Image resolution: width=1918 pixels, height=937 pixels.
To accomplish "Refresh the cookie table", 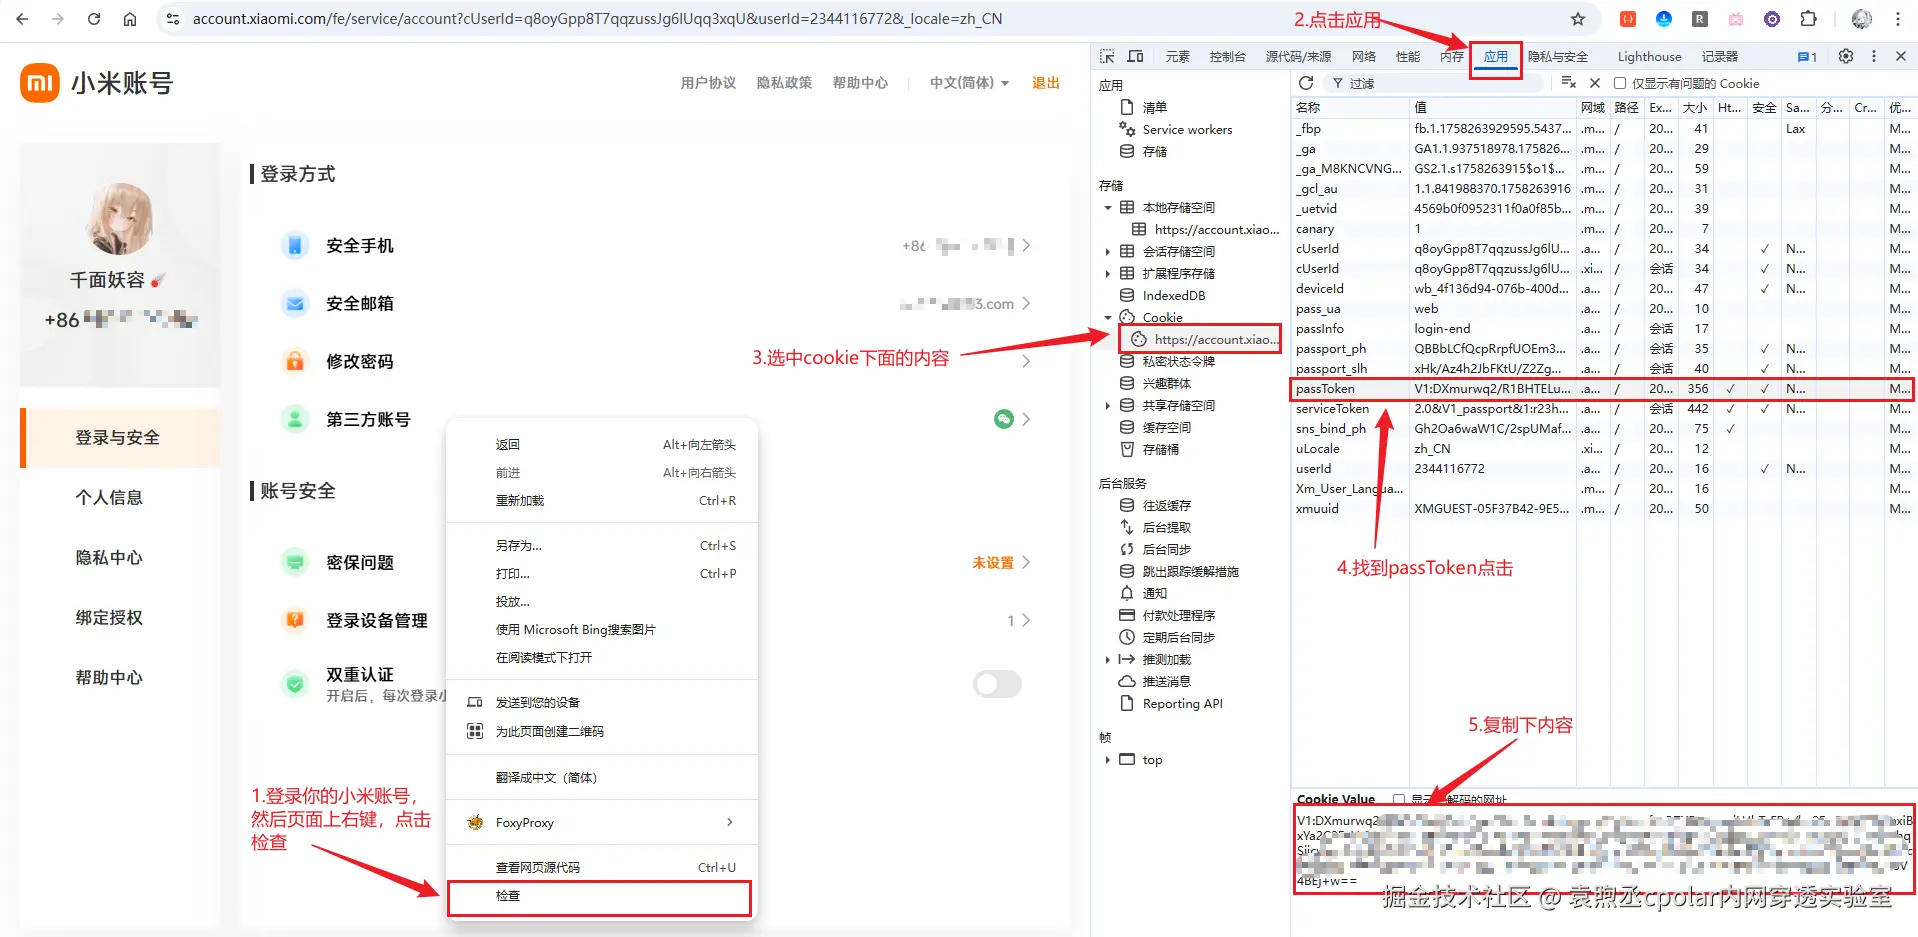I will pyautogui.click(x=1306, y=83).
